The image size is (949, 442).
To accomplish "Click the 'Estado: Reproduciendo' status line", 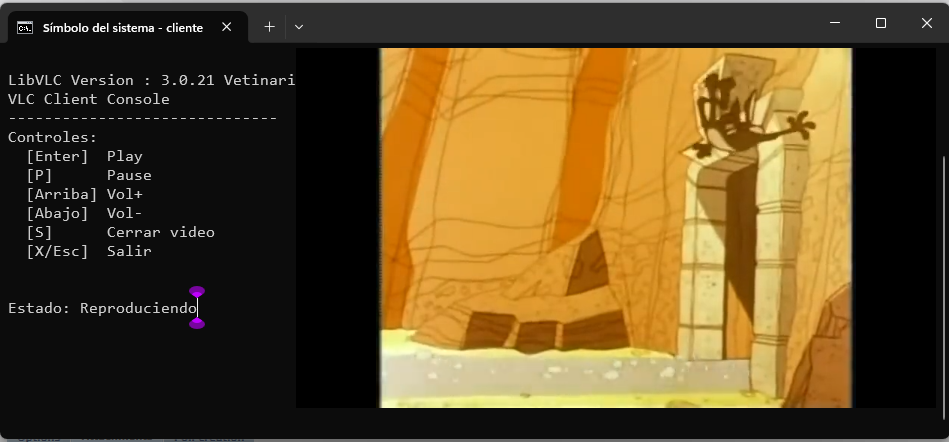I will [102, 308].
